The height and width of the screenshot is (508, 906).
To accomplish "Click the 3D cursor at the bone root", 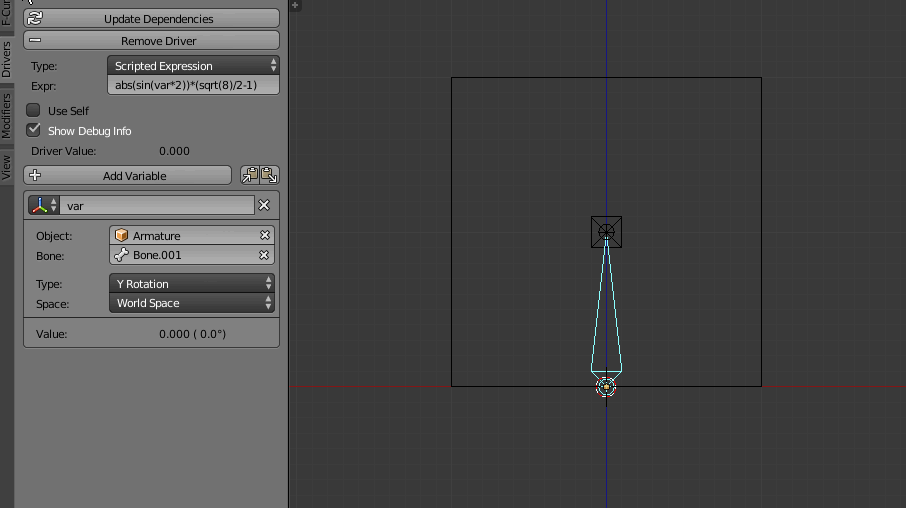I will coord(606,387).
